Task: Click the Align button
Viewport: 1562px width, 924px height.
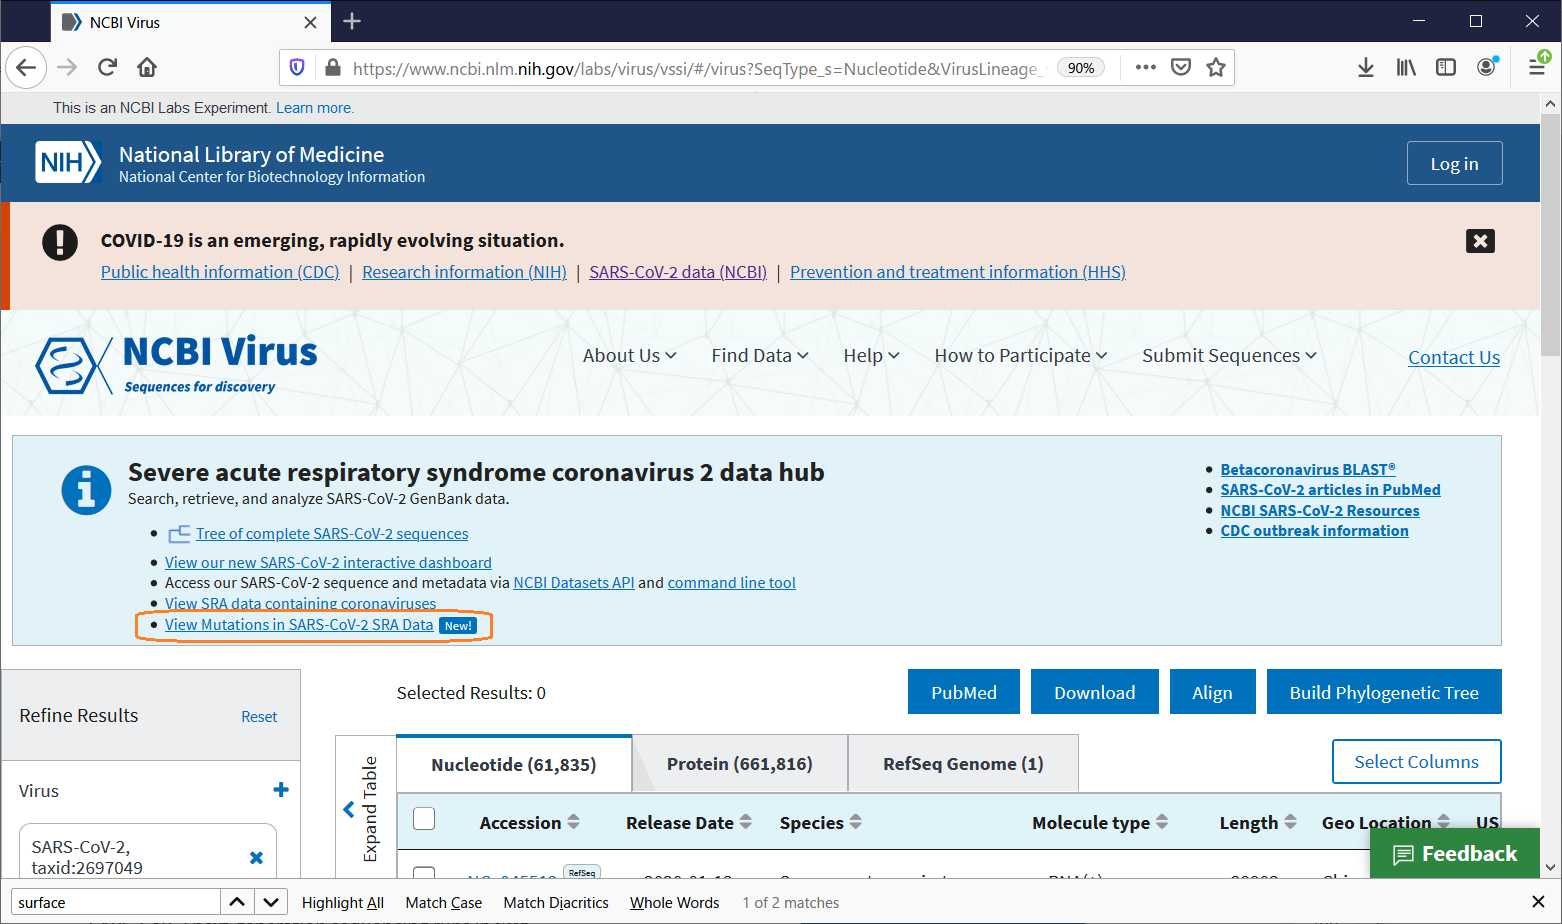Action: 1212,692
